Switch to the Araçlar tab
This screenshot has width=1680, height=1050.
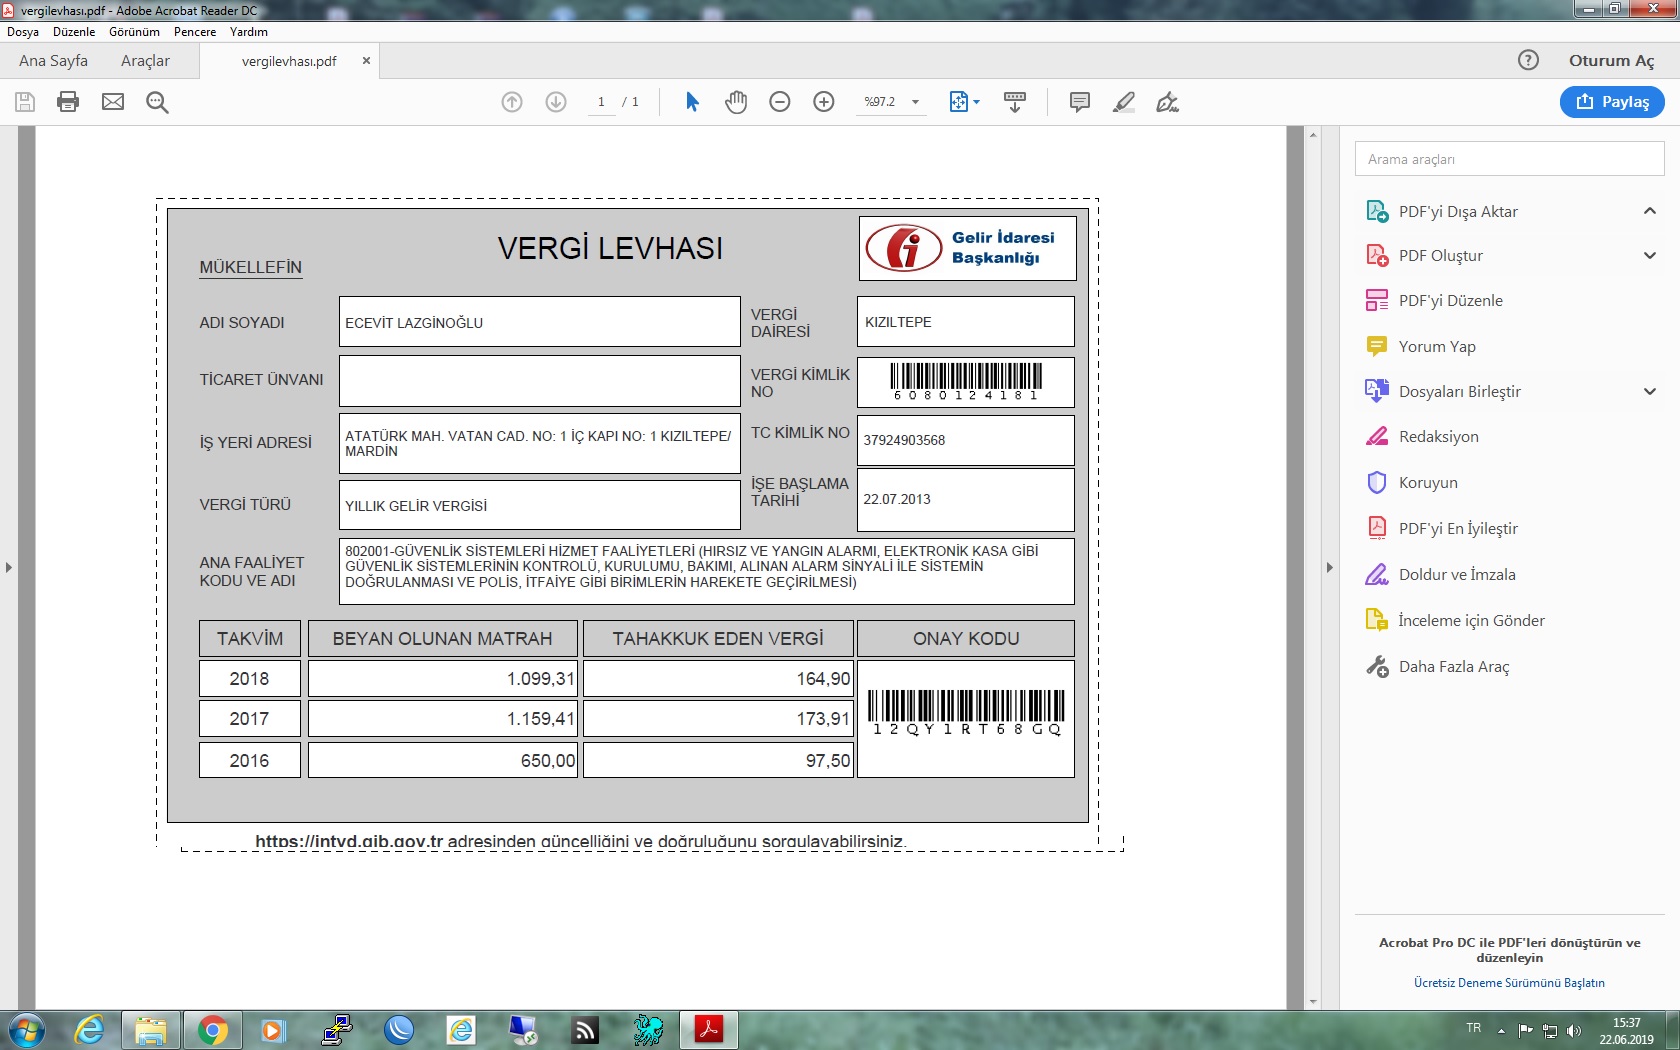pyautogui.click(x=145, y=61)
